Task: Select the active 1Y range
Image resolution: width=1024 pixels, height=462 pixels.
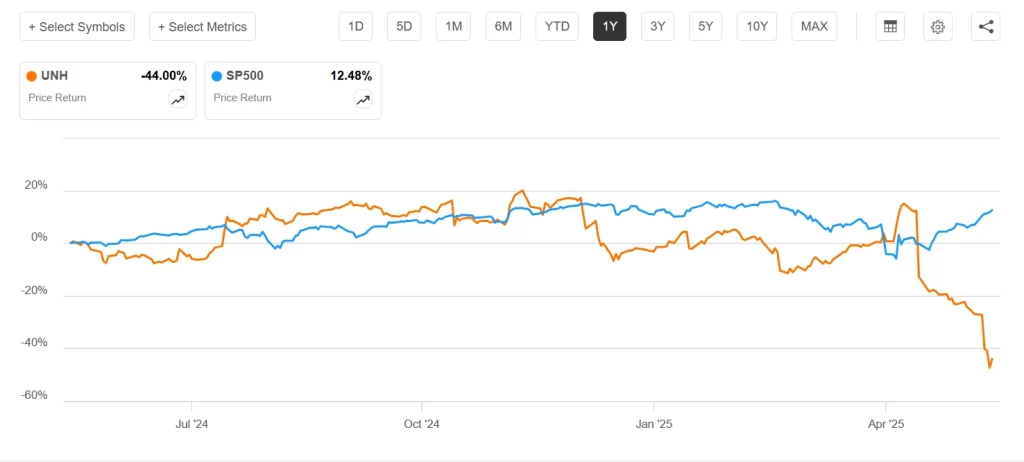Action: [x=609, y=27]
